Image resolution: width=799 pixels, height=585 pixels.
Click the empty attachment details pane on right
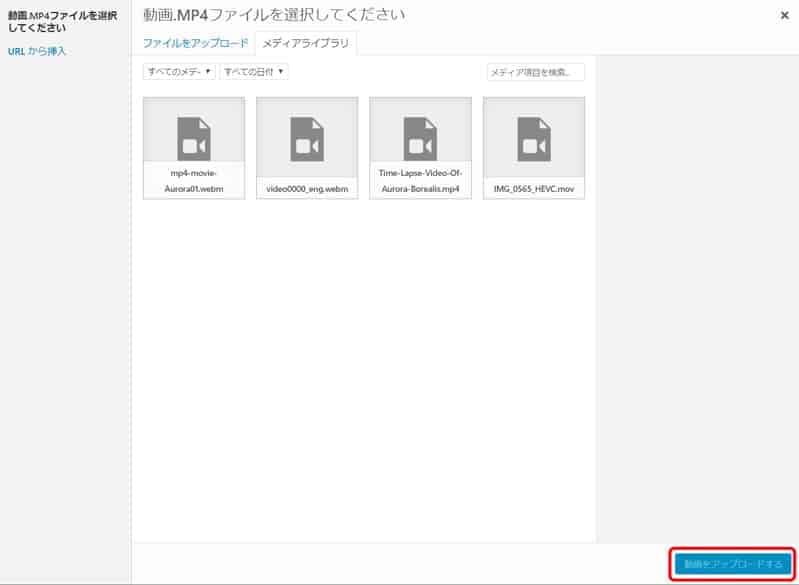(696, 300)
